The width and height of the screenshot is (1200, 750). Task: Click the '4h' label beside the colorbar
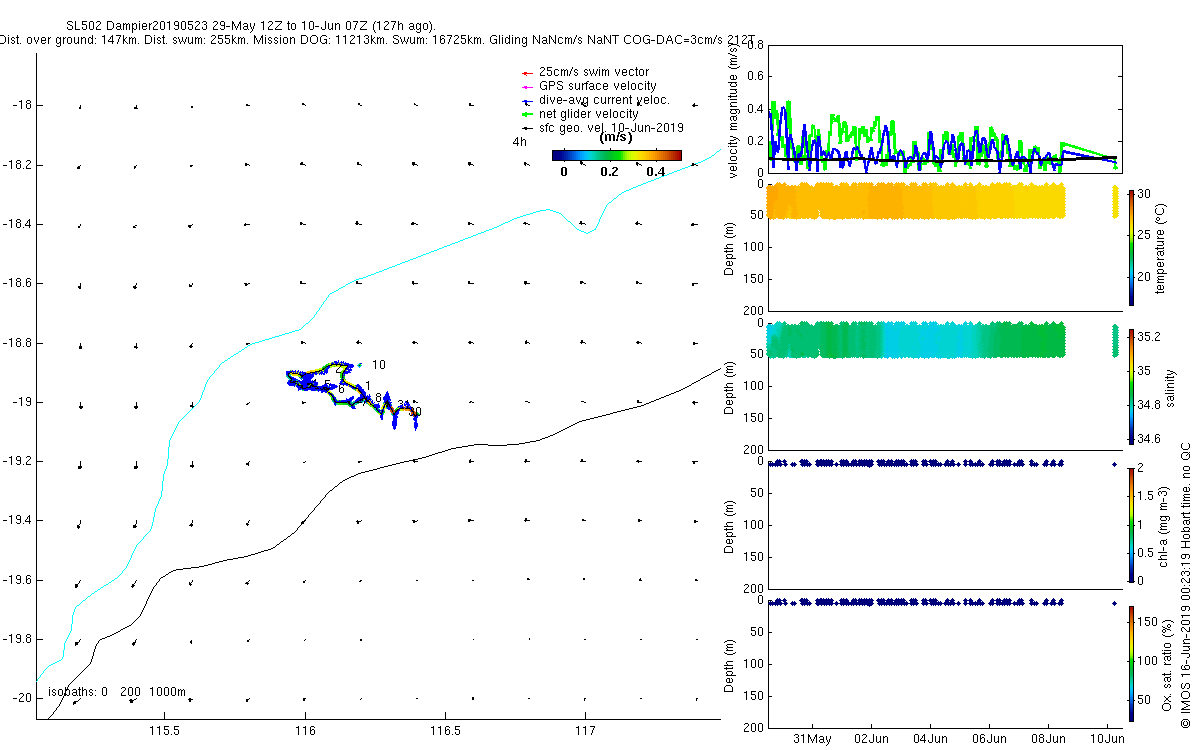[x=519, y=142]
